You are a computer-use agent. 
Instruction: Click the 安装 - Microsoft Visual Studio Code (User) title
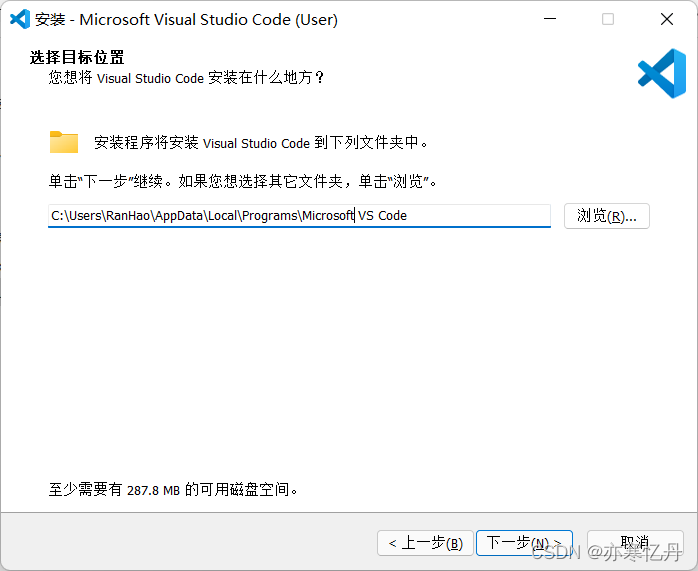coord(187,20)
